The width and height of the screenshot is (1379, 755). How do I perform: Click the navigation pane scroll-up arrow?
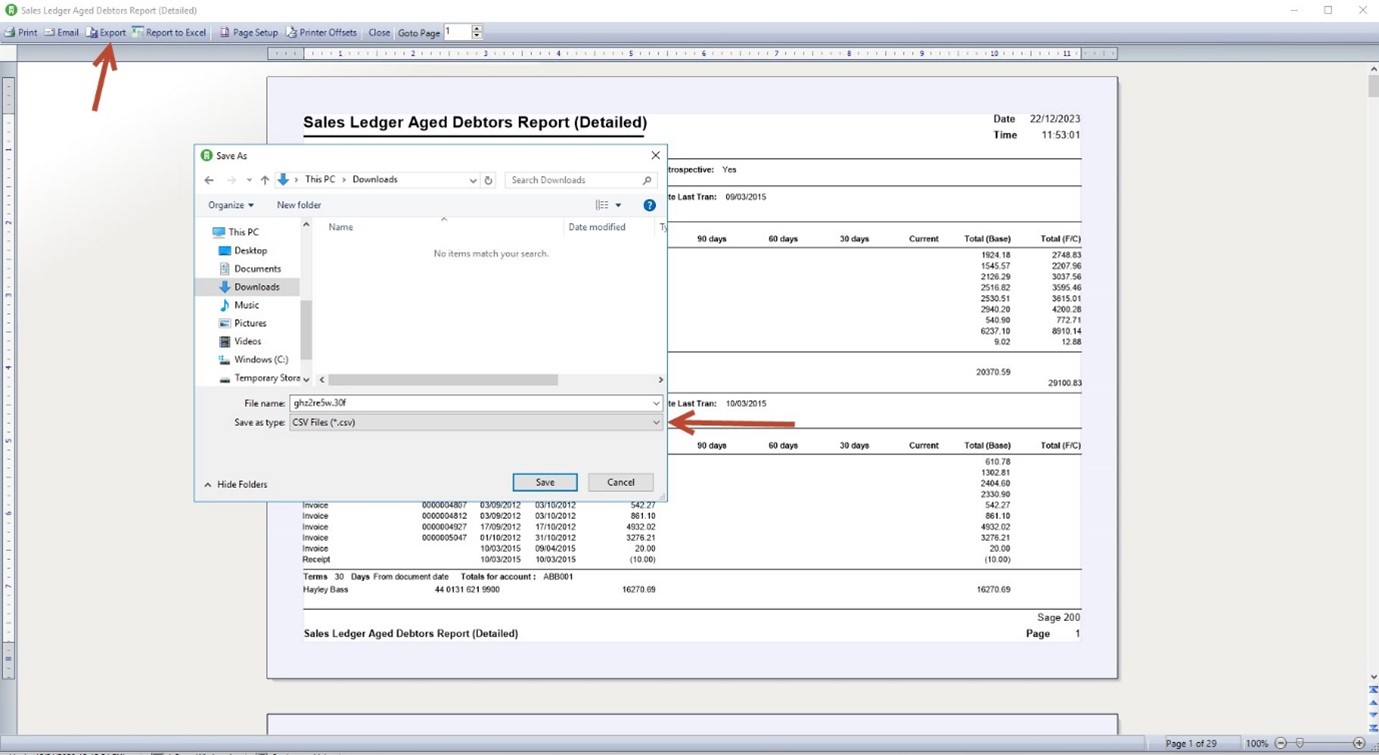(306, 226)
